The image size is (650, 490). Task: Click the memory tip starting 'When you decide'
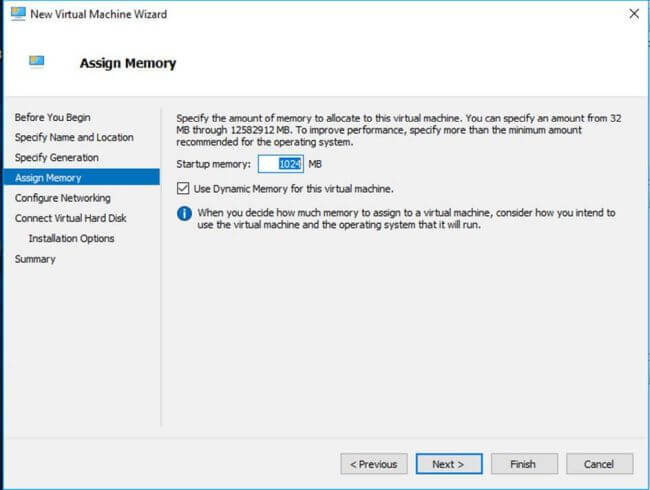(x=406, y=218)
